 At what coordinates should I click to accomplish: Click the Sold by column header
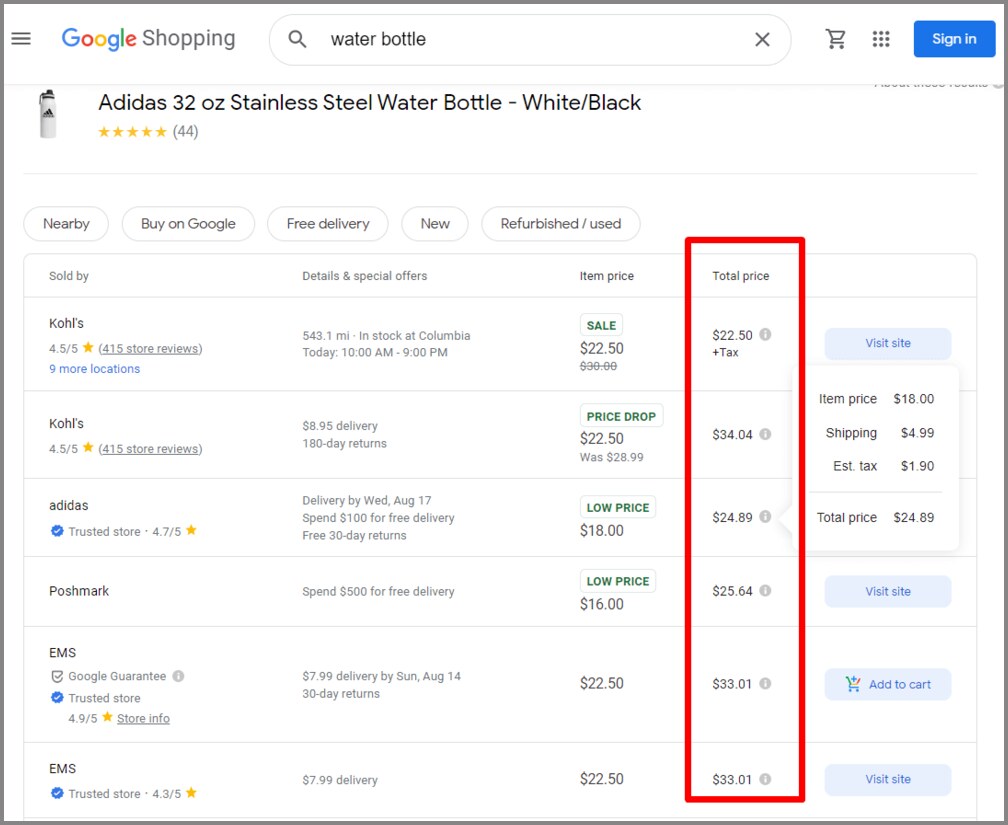click(x=69, y=276)
